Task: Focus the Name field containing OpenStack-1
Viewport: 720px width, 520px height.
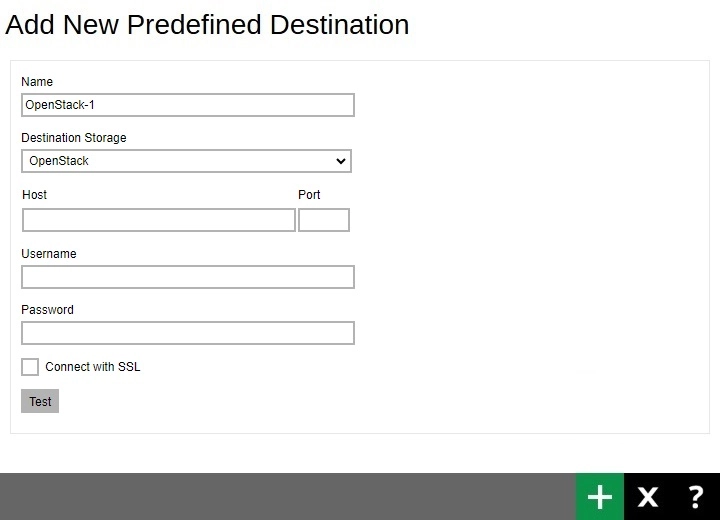Action: pyautogui.click(x=188, y=105)
